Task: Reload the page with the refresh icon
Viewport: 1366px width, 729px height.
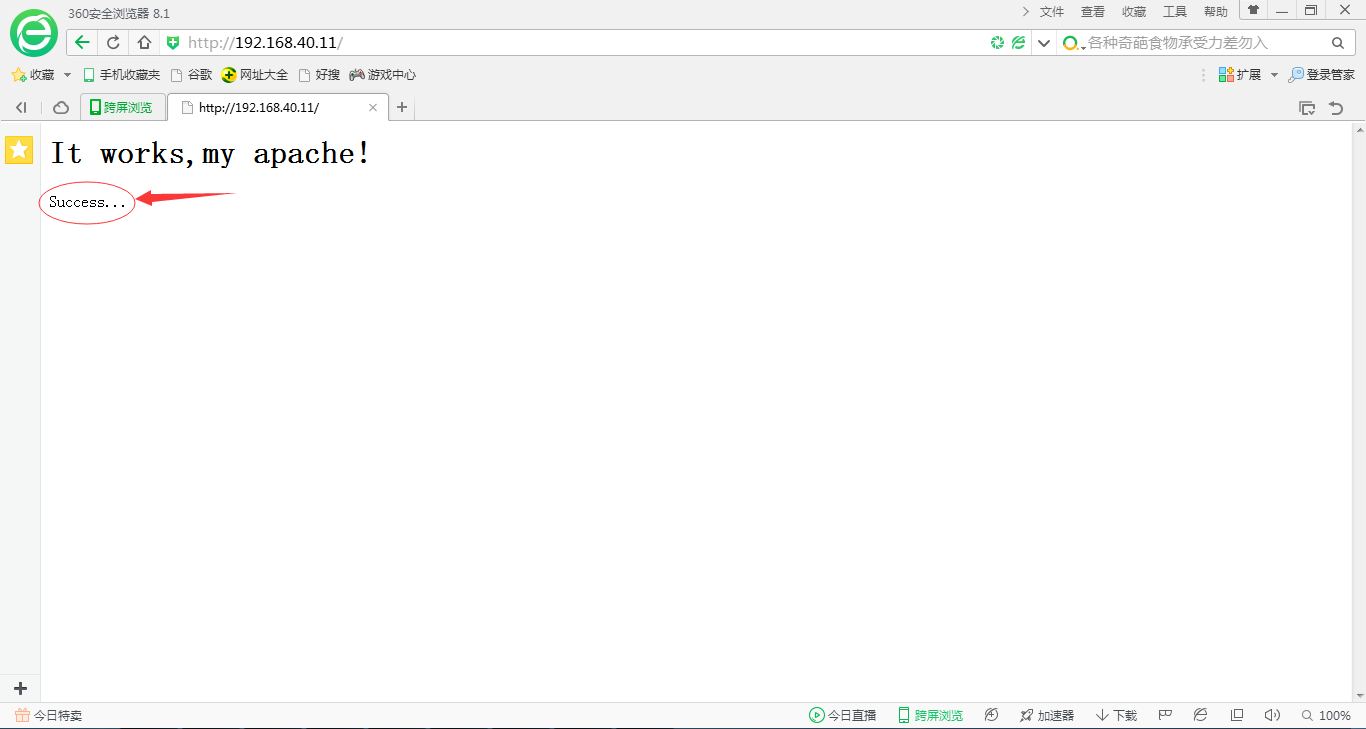Action: (x=113, y=43)
